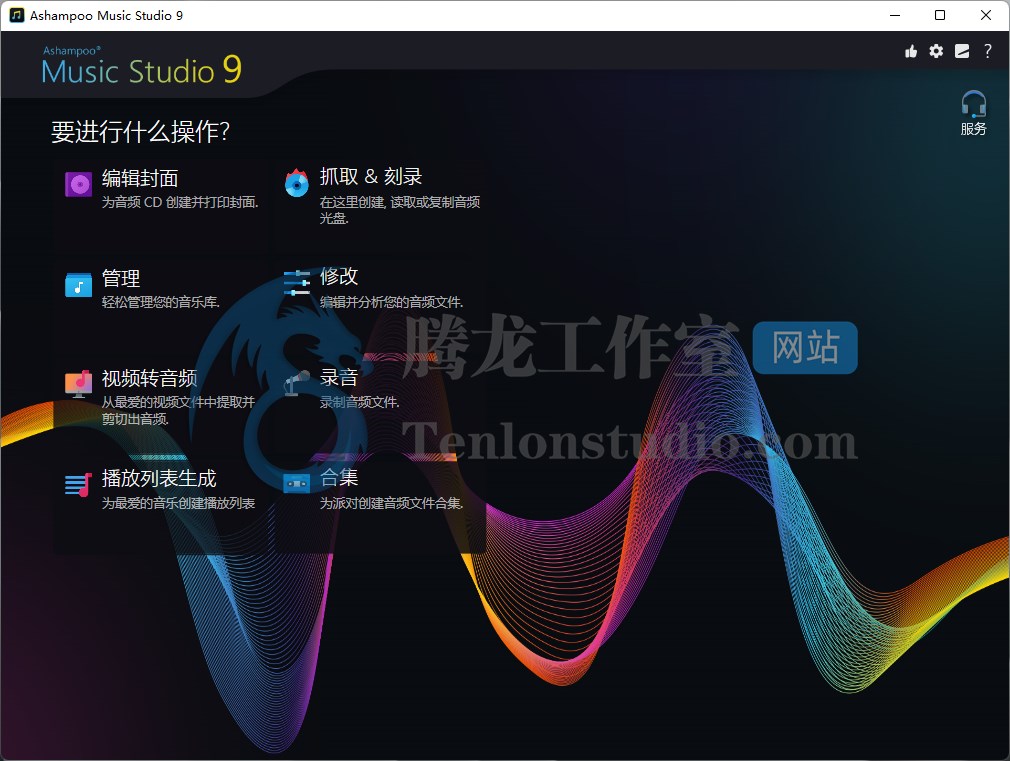Click the purple disc icon for 编辑封面
Screen dimensions: 1010x761
click(79, 184)
